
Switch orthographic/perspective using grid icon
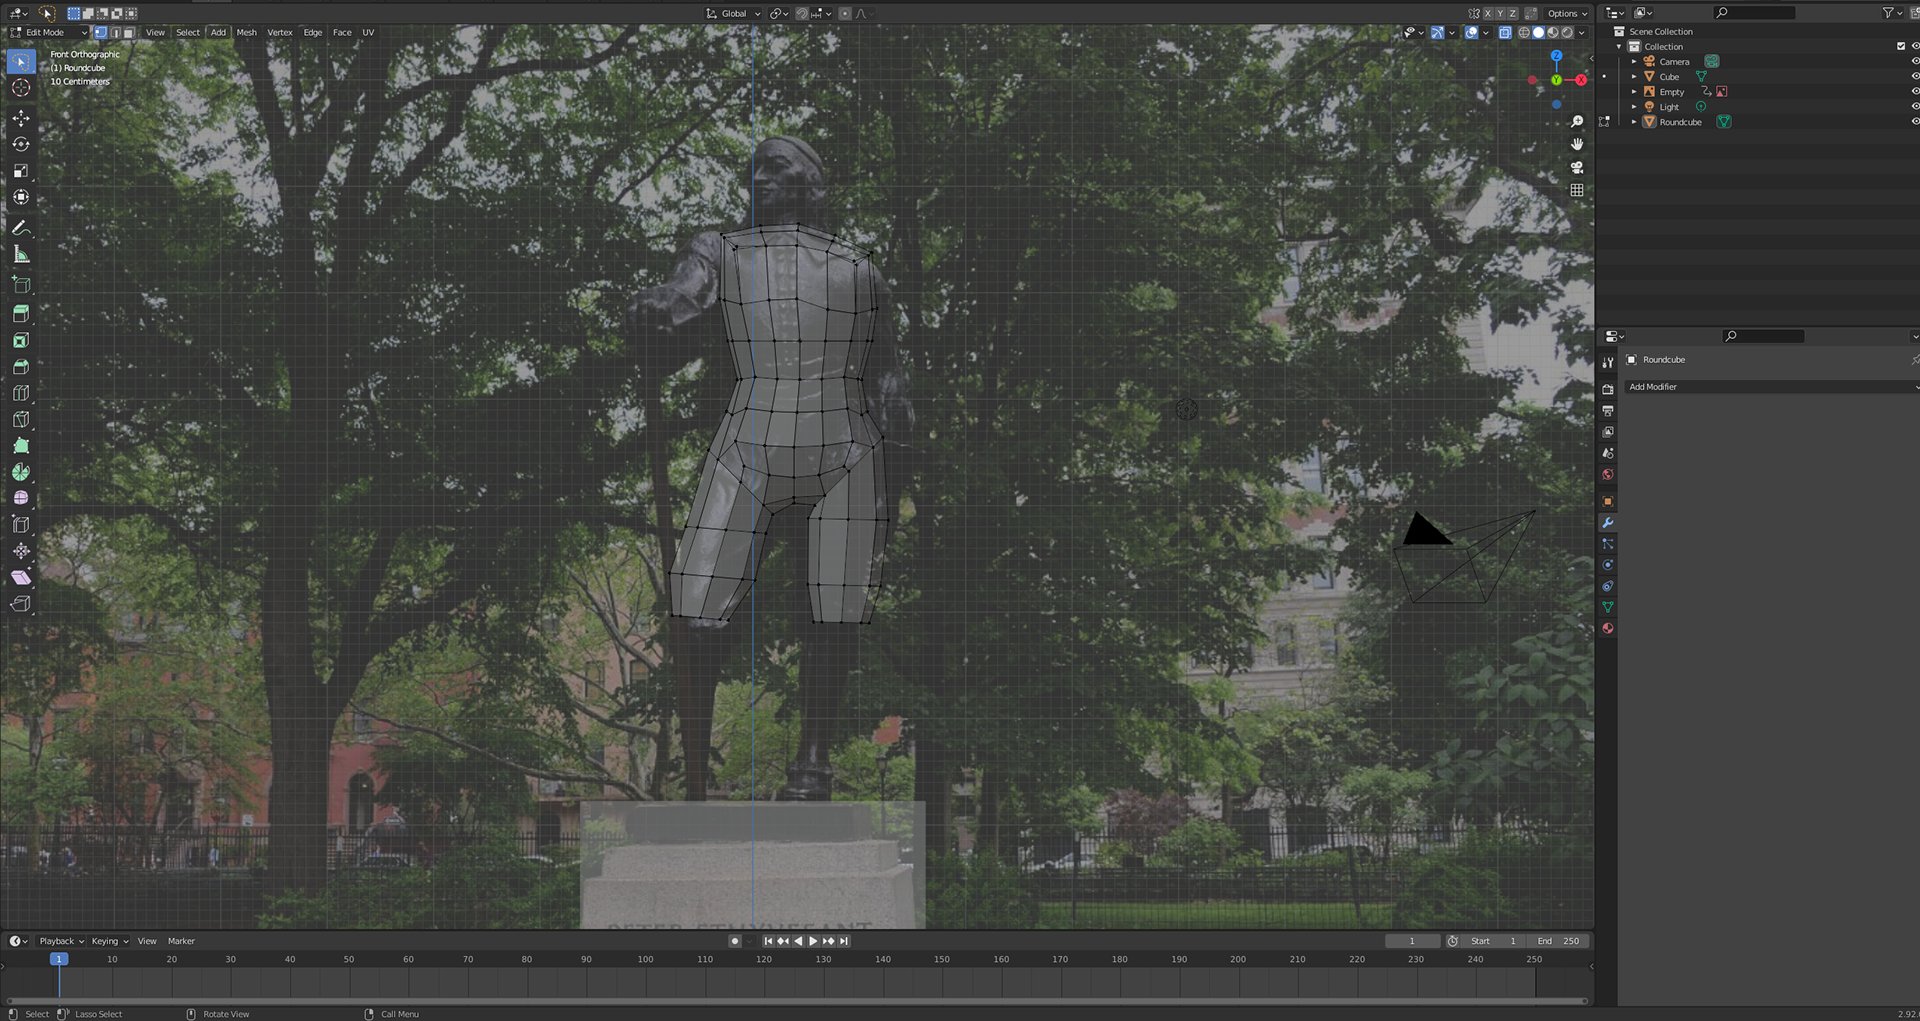click(1577, 190)
